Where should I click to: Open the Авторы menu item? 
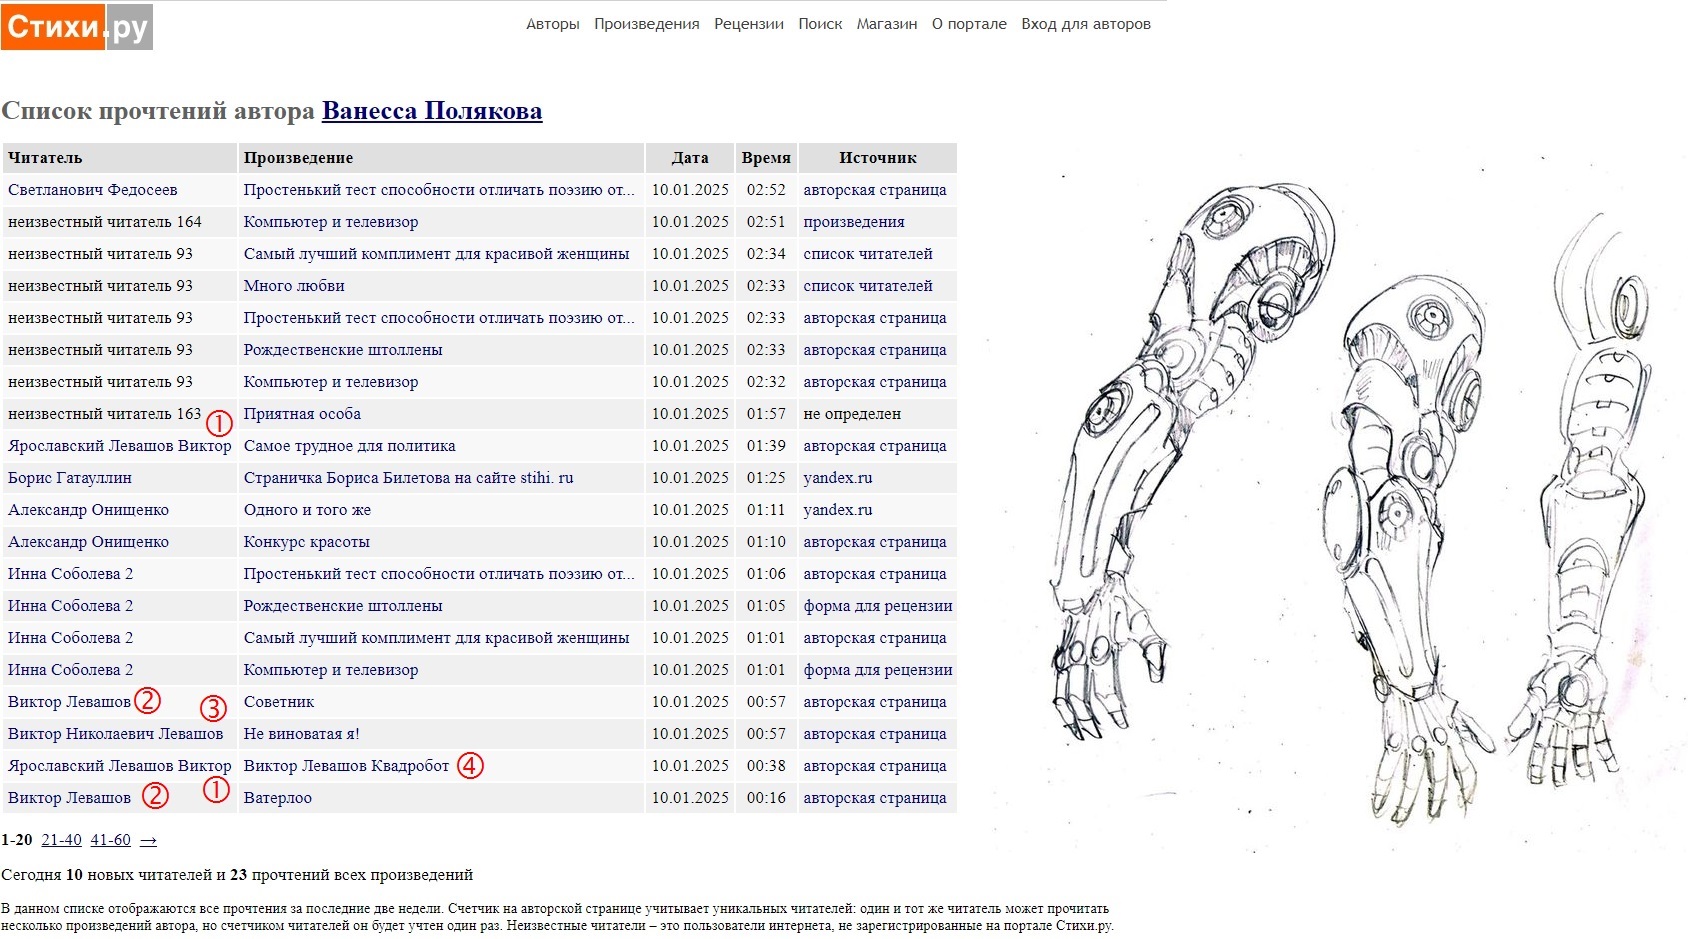(553, 24)
